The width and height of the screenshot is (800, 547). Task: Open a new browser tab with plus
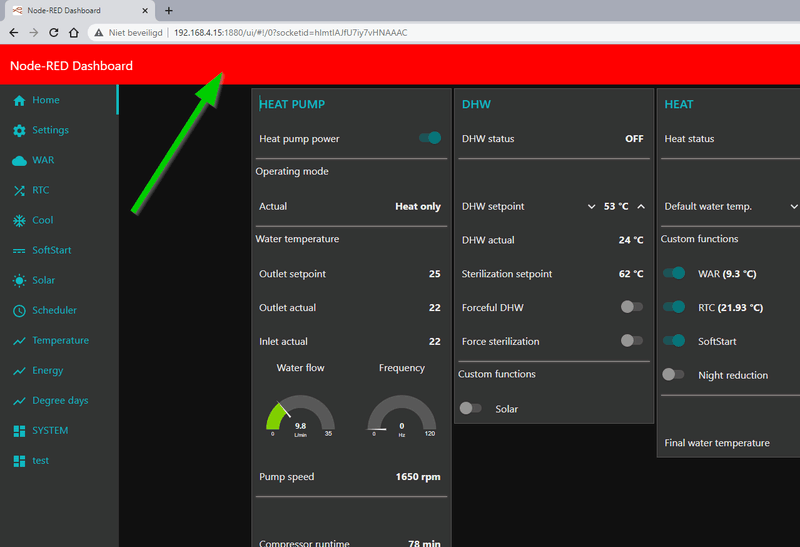(169, 10)
